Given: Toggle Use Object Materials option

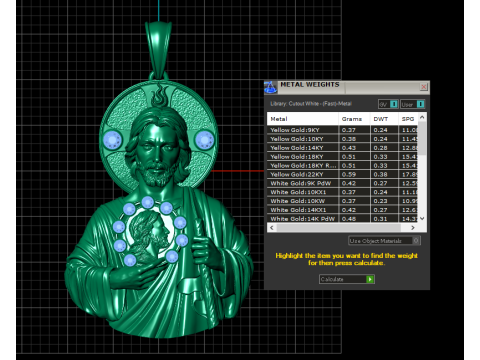Looking at the screenshot, I should pos(384,241).
